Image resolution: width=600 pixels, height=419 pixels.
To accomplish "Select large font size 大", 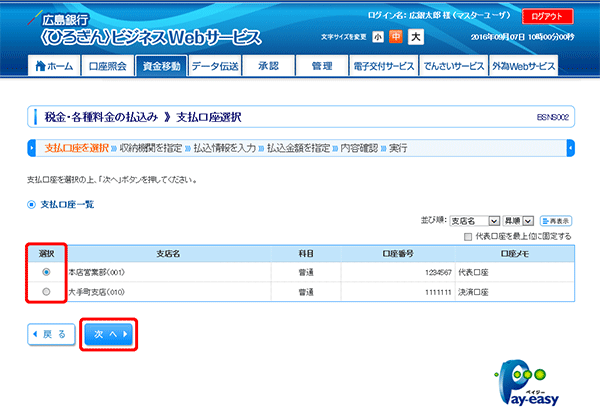I will point(416,37).
